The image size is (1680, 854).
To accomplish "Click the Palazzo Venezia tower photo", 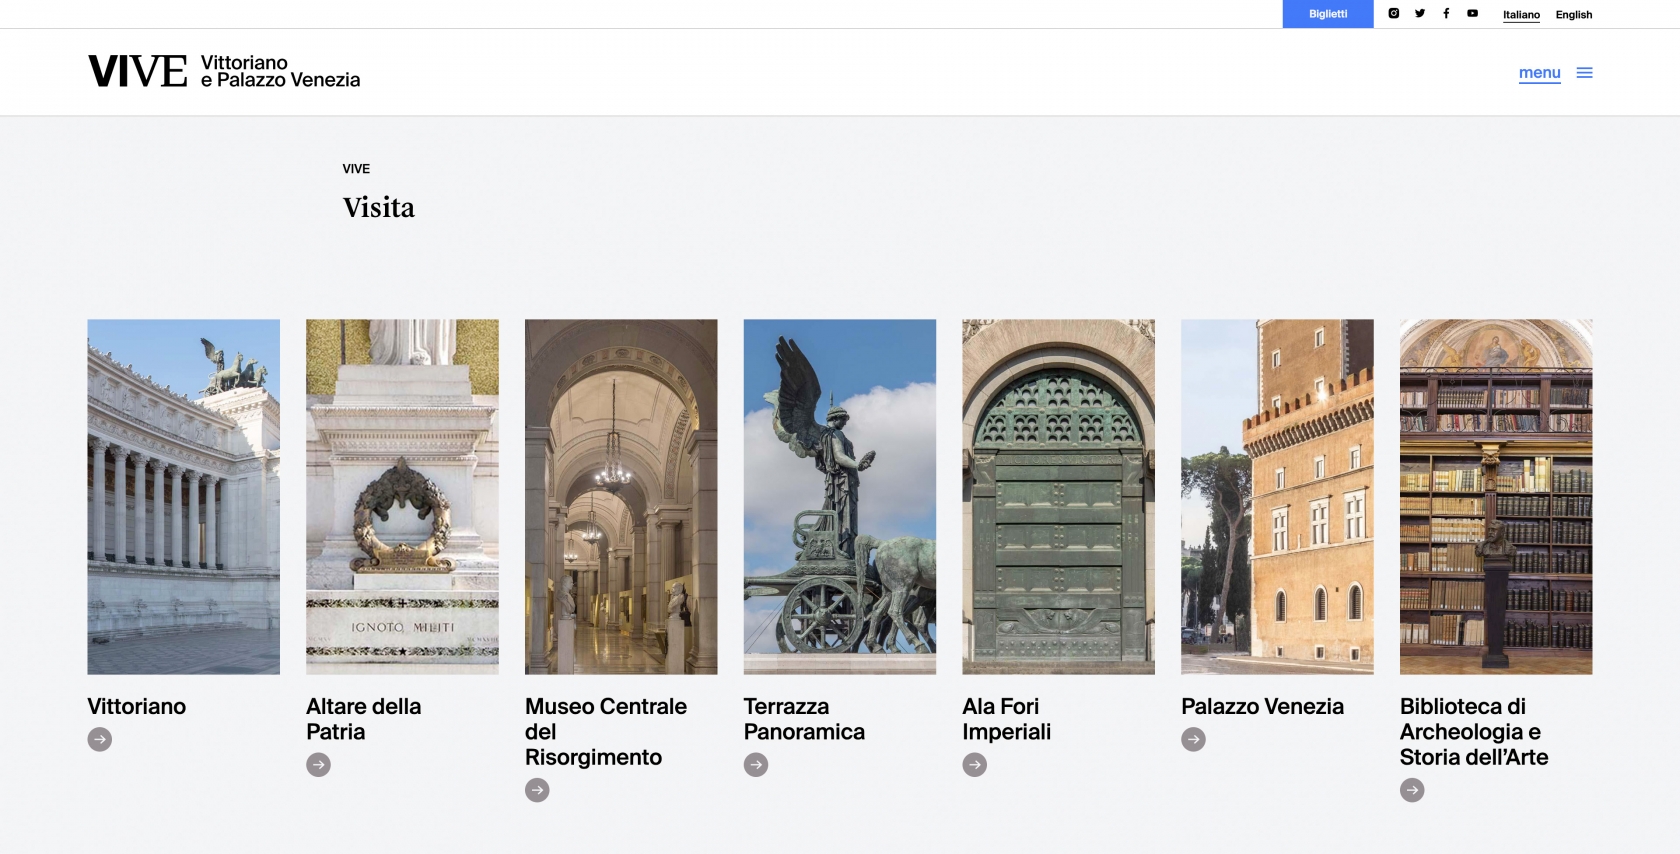I will 1277,497.
